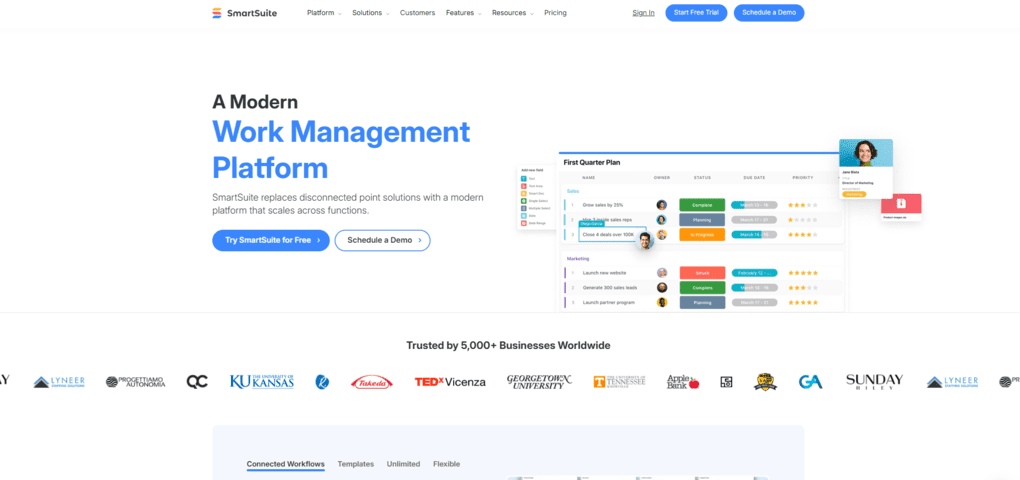Switch to the Unlimited tab
This screenshot has width=1020, height=480.
(x=403, y=464)
